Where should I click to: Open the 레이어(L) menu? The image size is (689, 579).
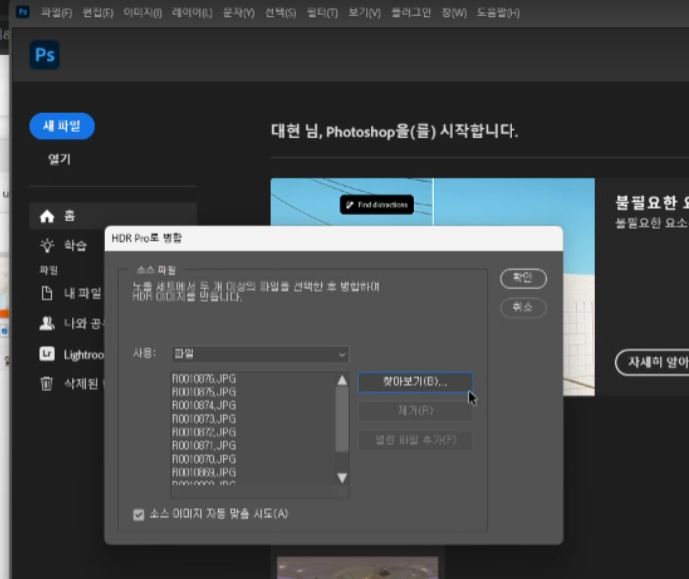tap(192, 13)
